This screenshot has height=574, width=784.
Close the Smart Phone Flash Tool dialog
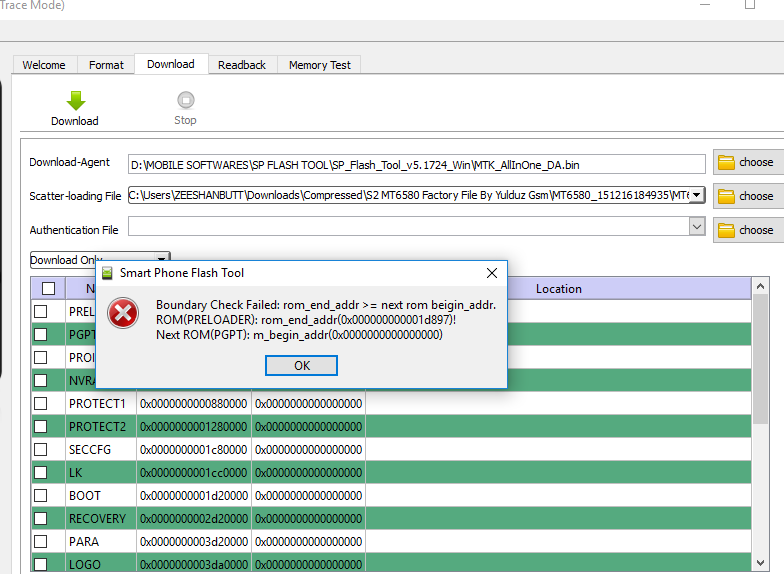491,273
